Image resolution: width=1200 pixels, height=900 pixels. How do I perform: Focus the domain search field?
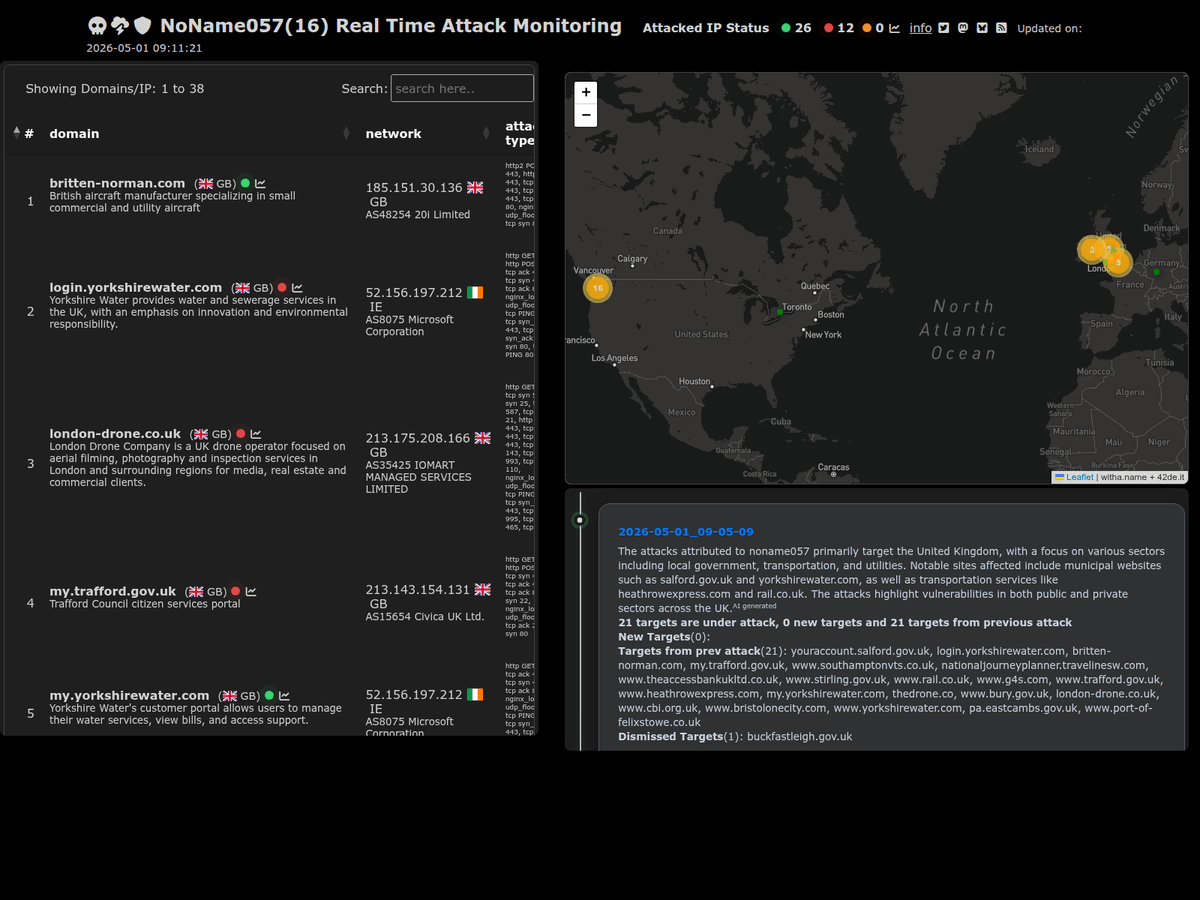coord(462,88)
